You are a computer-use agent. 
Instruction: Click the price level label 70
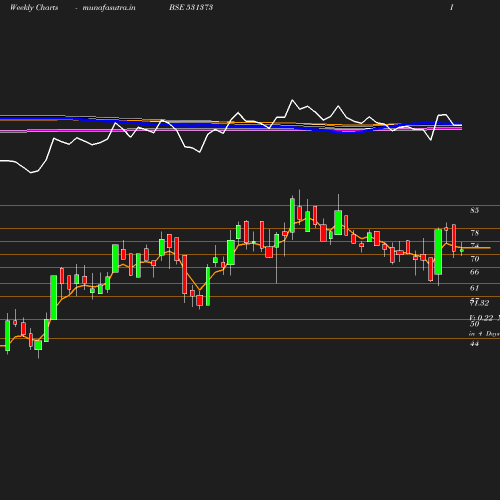[474, 259]
